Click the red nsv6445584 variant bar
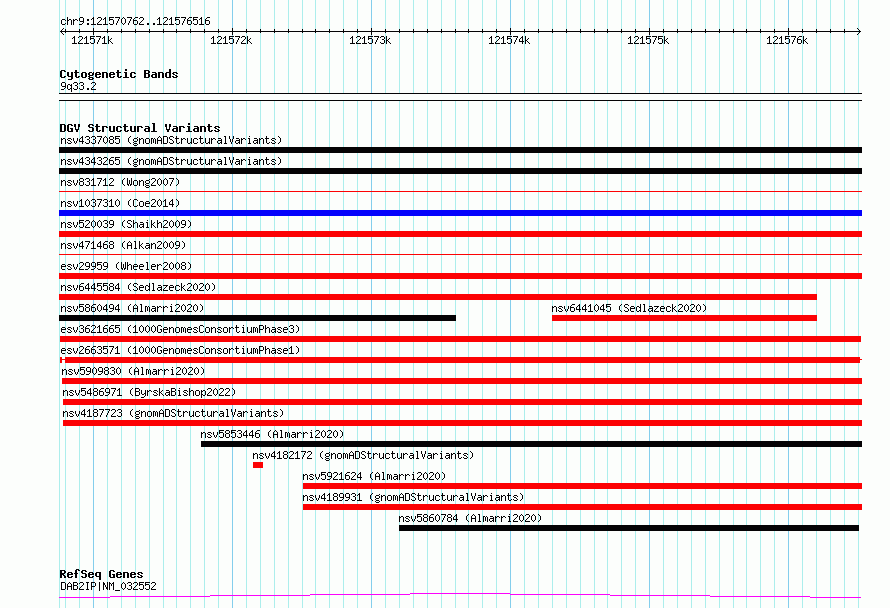Image resolution: width=890 pixels, height=608 pixels. (x=438, y=297)
